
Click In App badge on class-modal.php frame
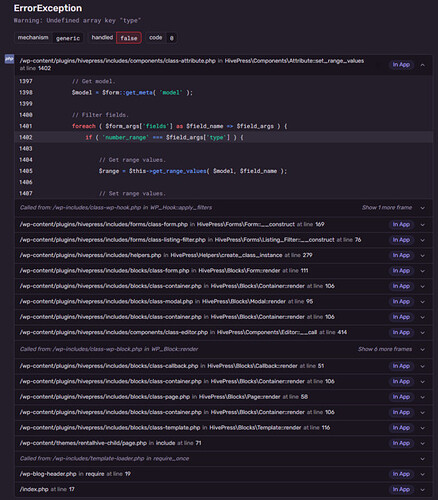click(x=401, y=302)
